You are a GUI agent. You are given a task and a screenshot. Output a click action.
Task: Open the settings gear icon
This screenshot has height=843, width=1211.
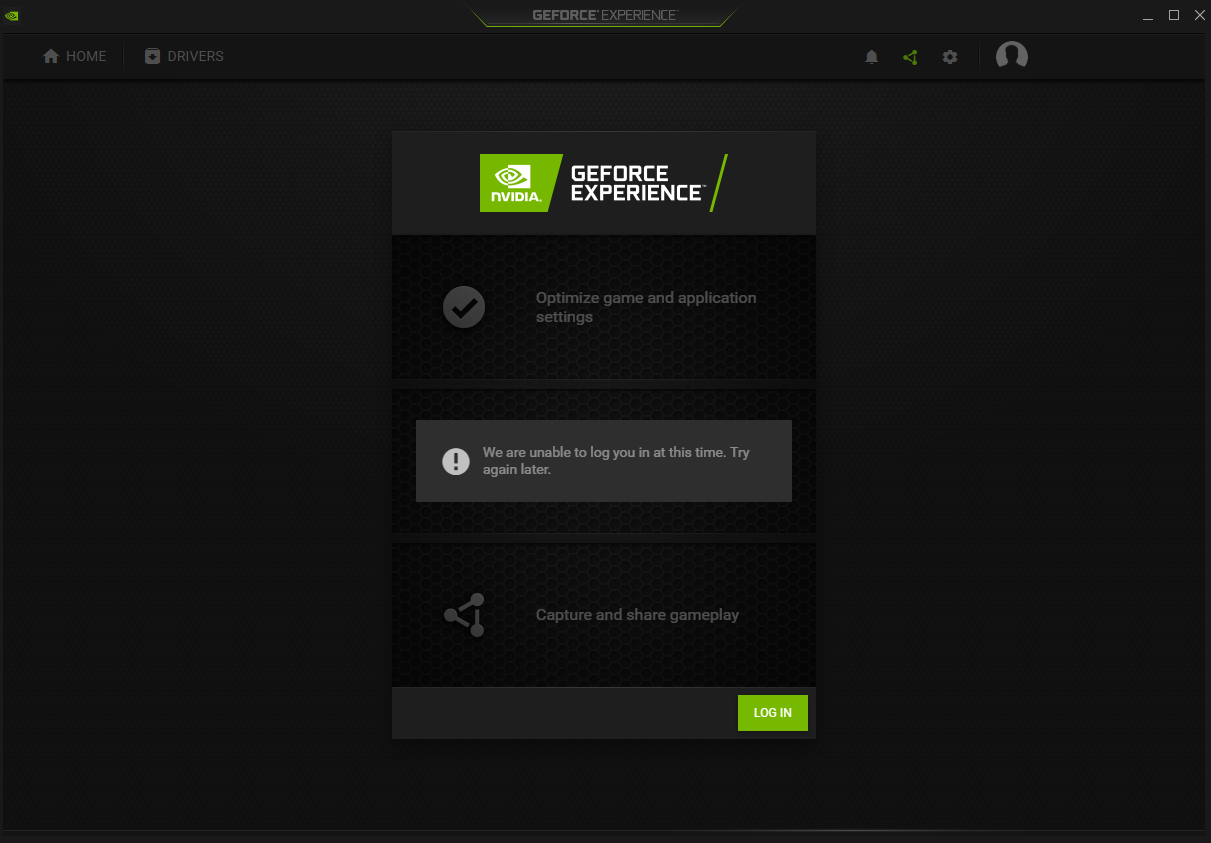pos(949,57)
